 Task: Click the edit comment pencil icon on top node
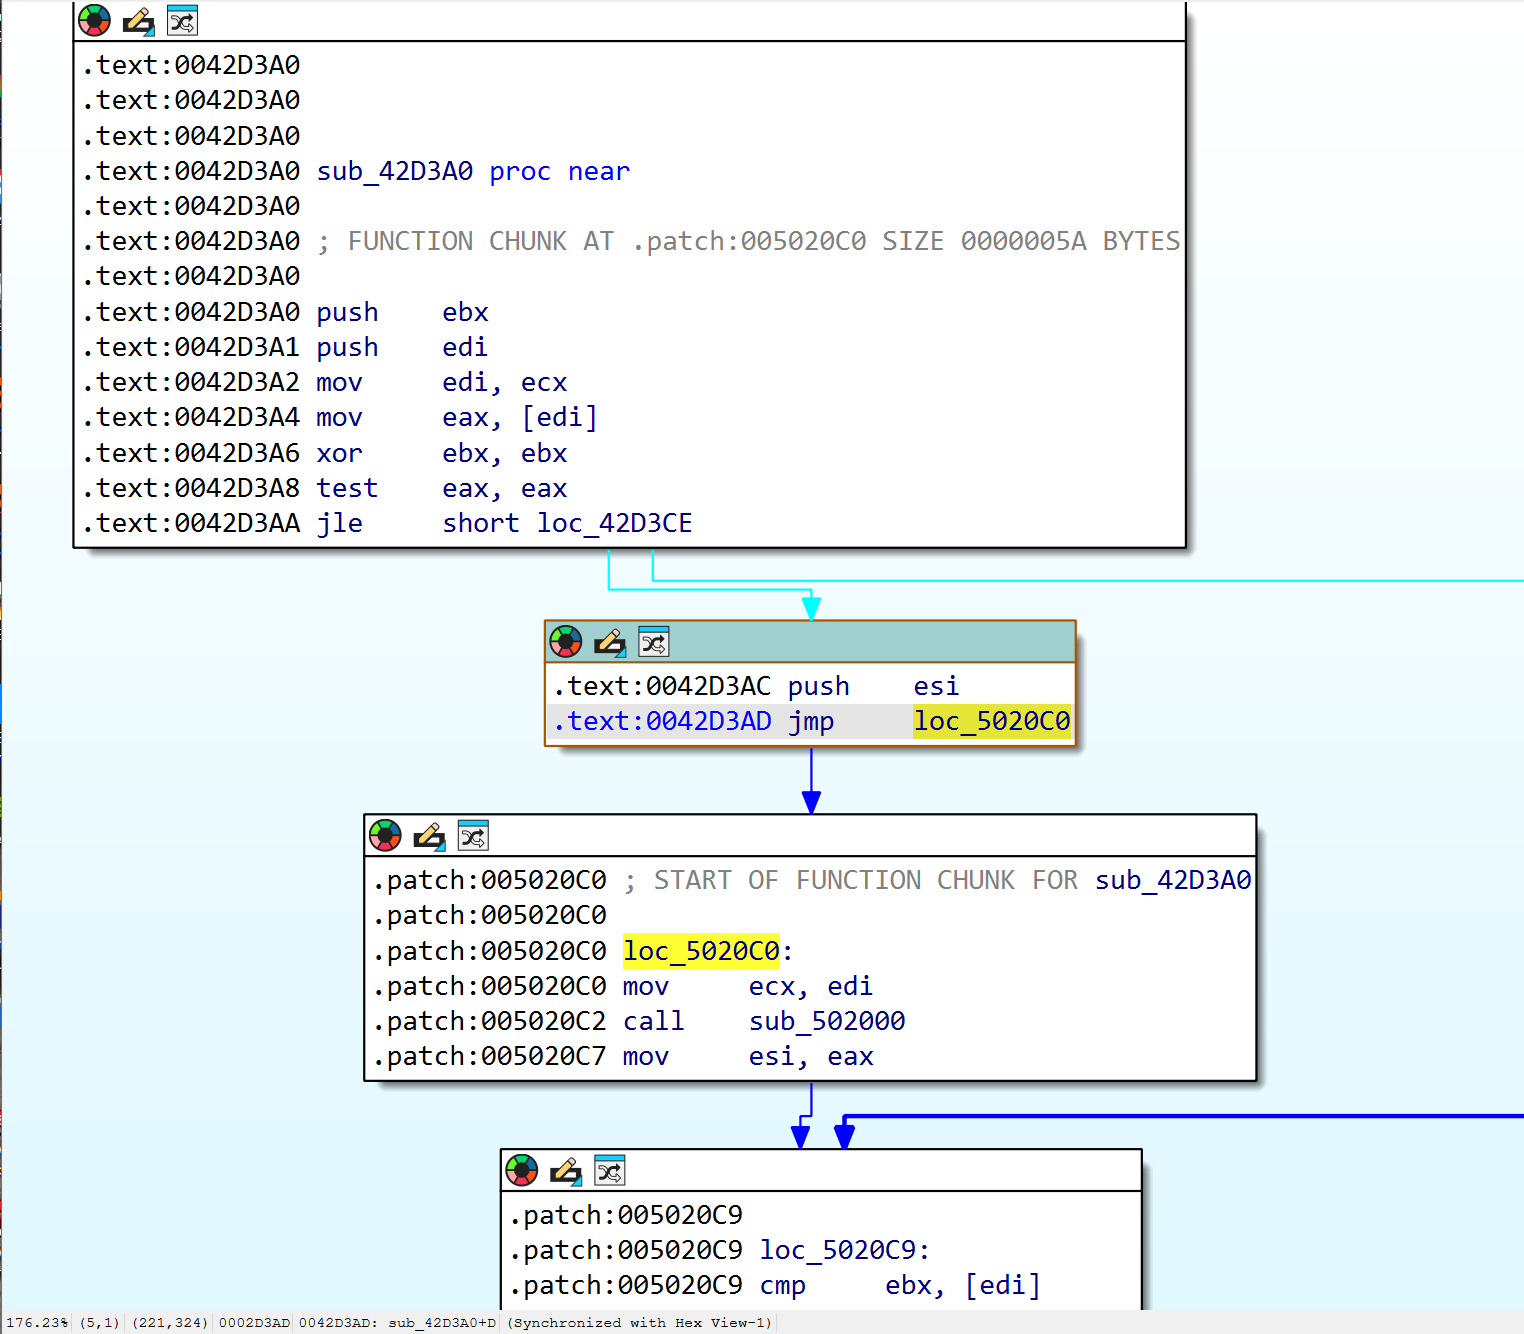[138, 21]
